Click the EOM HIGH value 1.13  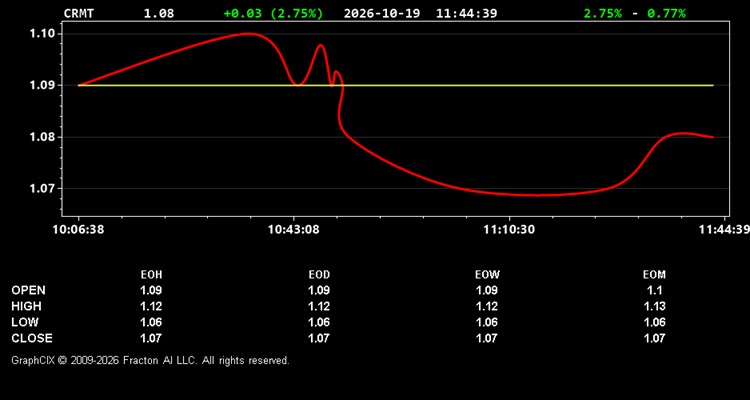(x=654, y=306)
